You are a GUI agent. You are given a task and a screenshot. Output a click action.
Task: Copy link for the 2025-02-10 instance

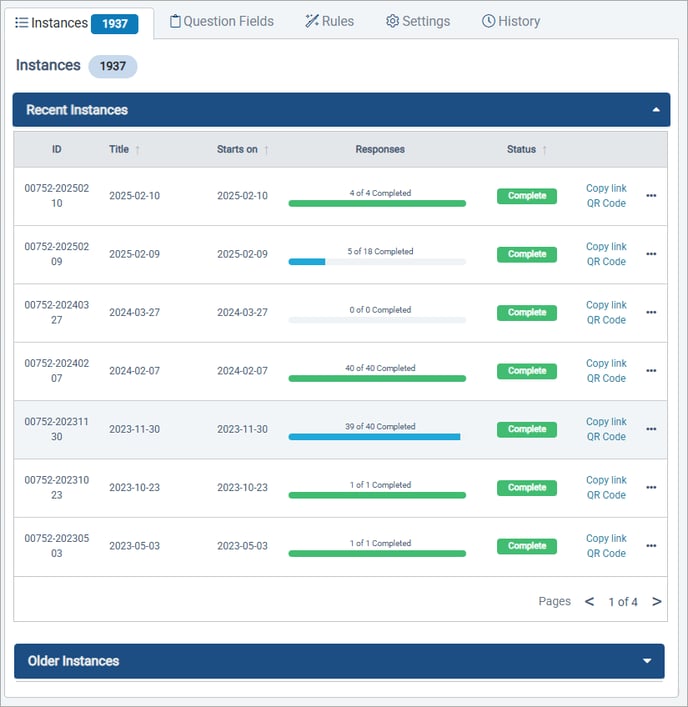tap(606, 188)
